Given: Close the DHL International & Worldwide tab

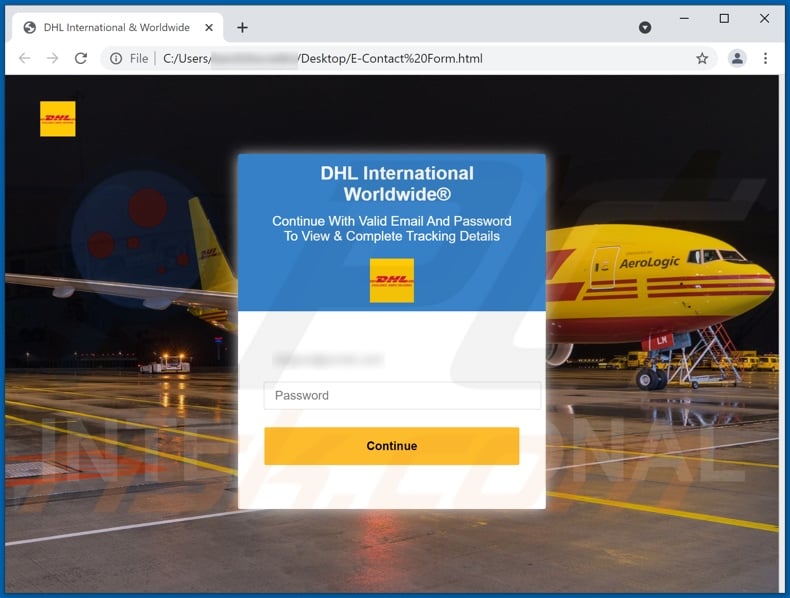Looking at the screenshot, I should (208, 27).
